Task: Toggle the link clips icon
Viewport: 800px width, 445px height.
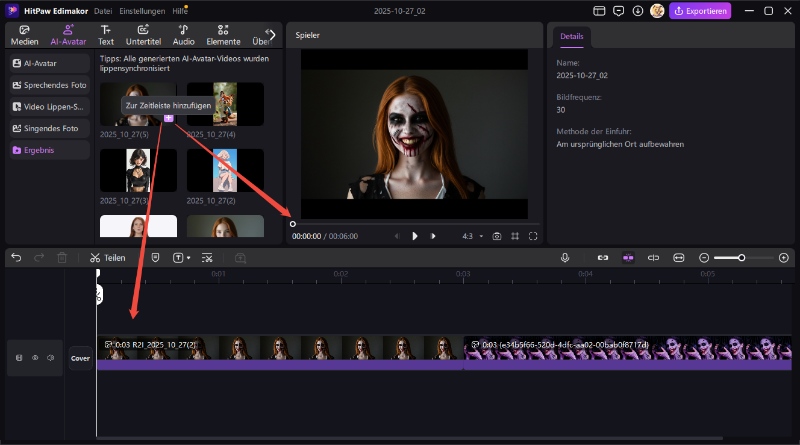Action: pos(603,258)
